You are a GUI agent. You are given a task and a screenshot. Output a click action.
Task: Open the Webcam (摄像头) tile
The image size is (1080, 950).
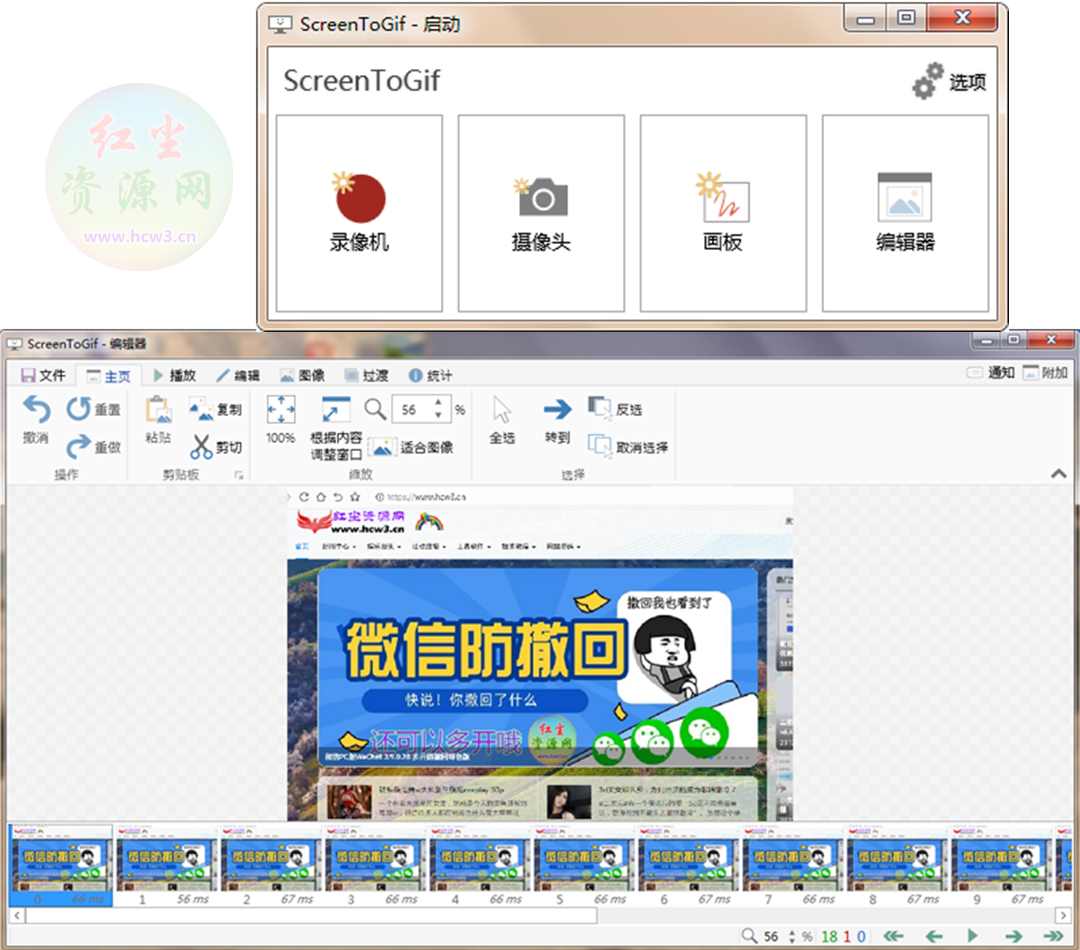(541, 213)
